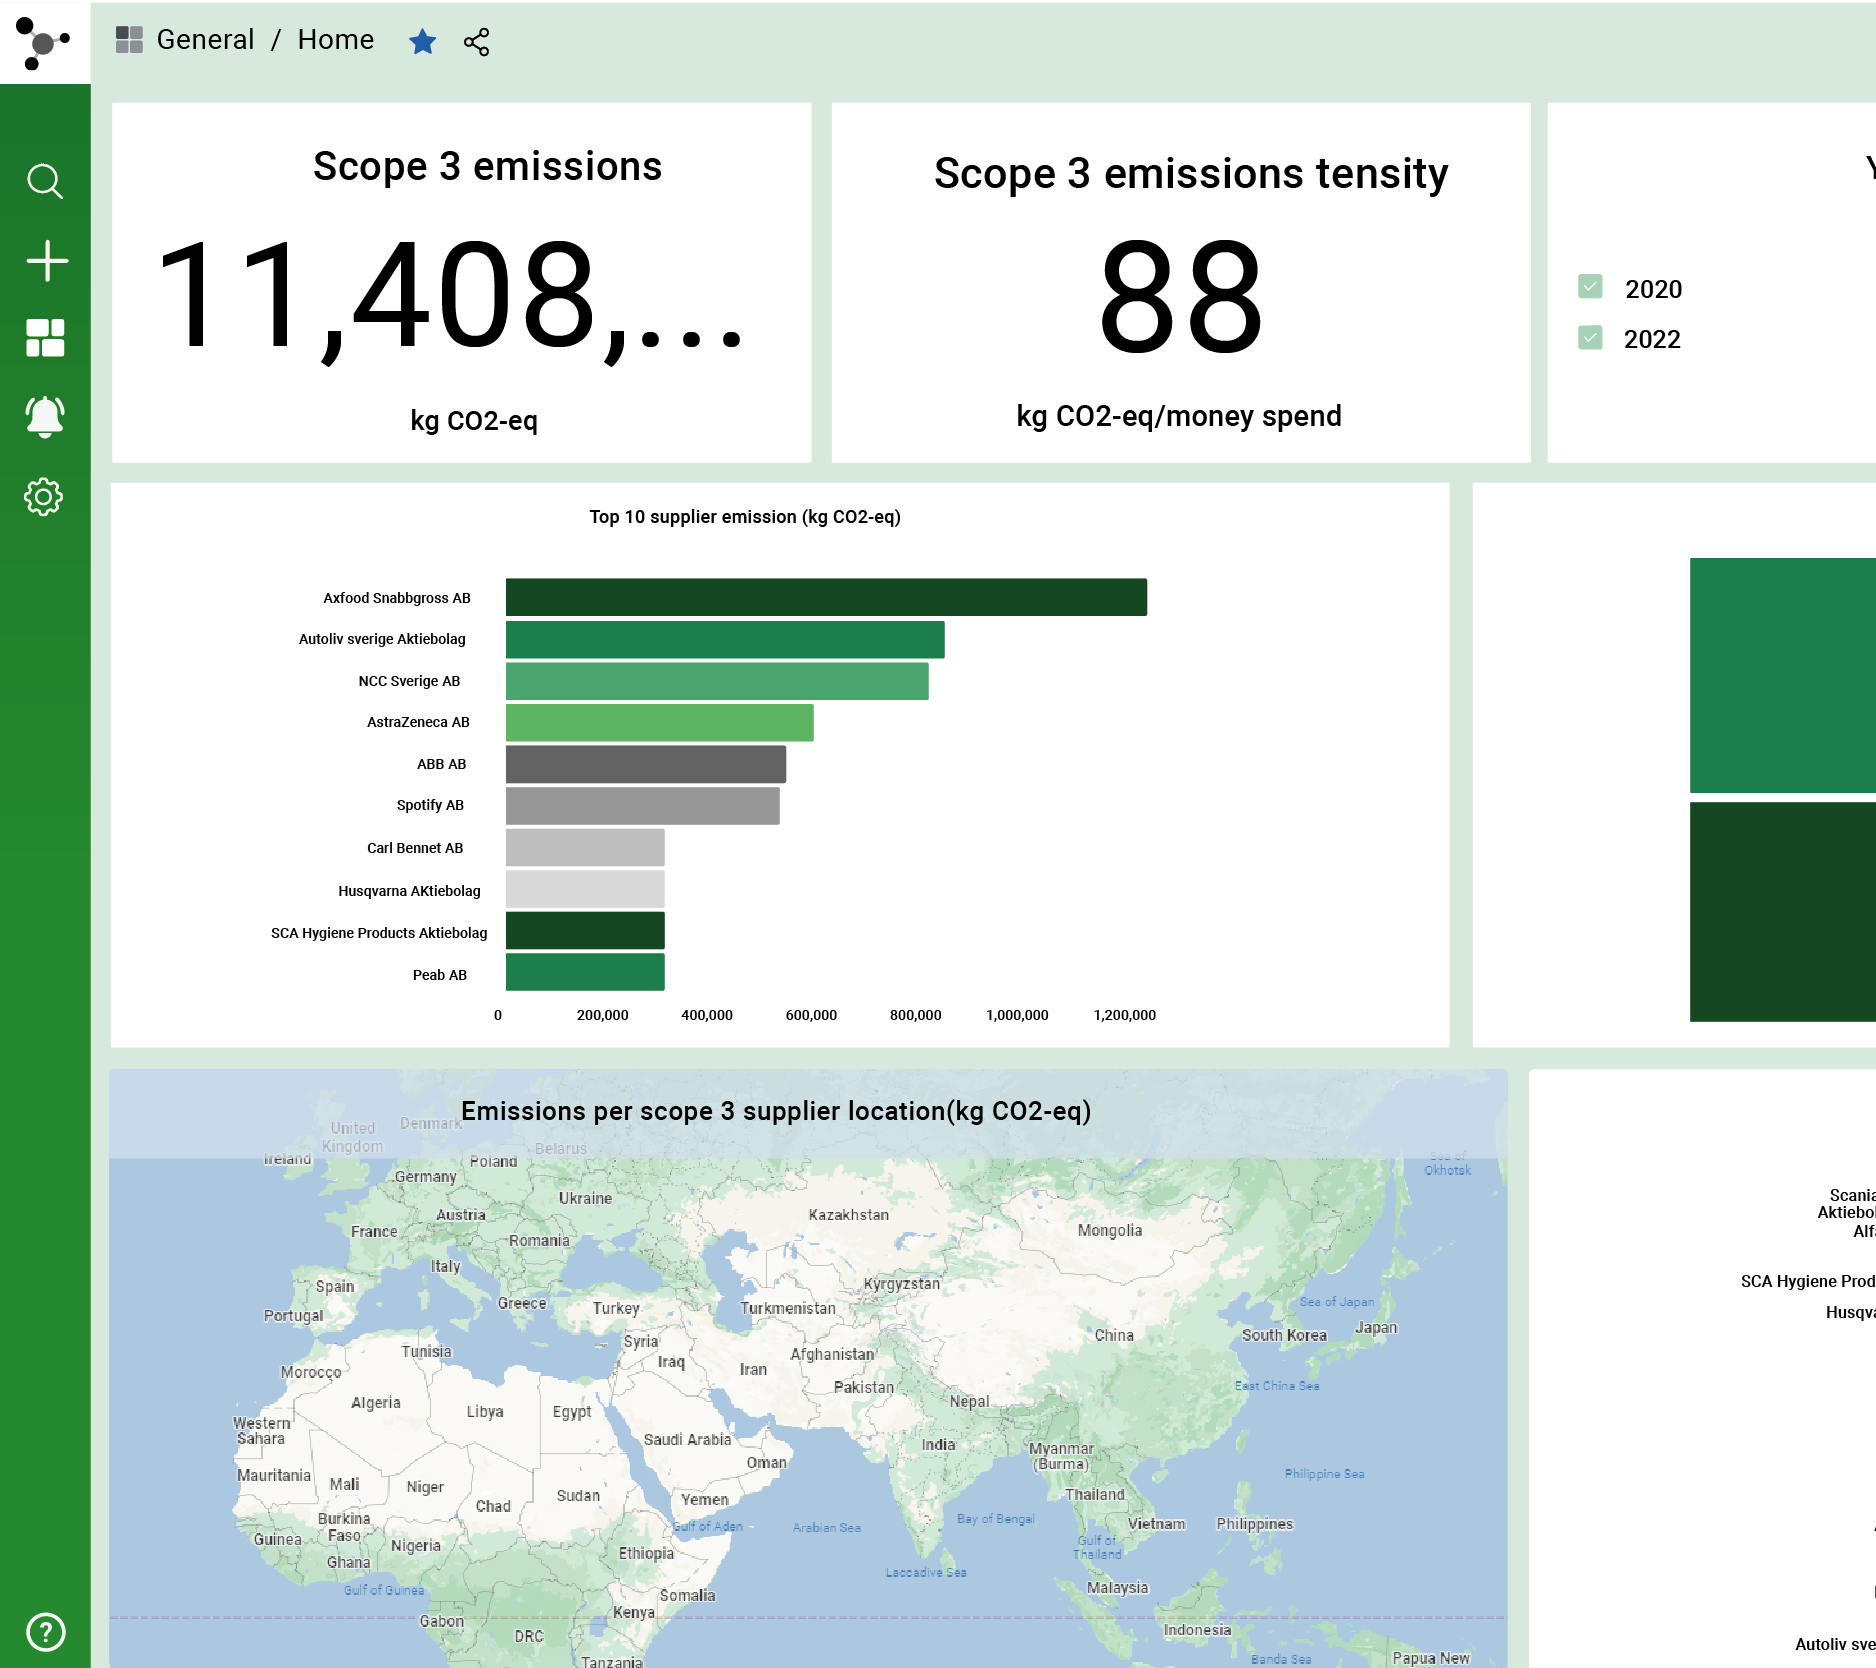This screenshot has height=1668, width=1876.
Task: Click the ABB AB bar
Action: [646, 764]
